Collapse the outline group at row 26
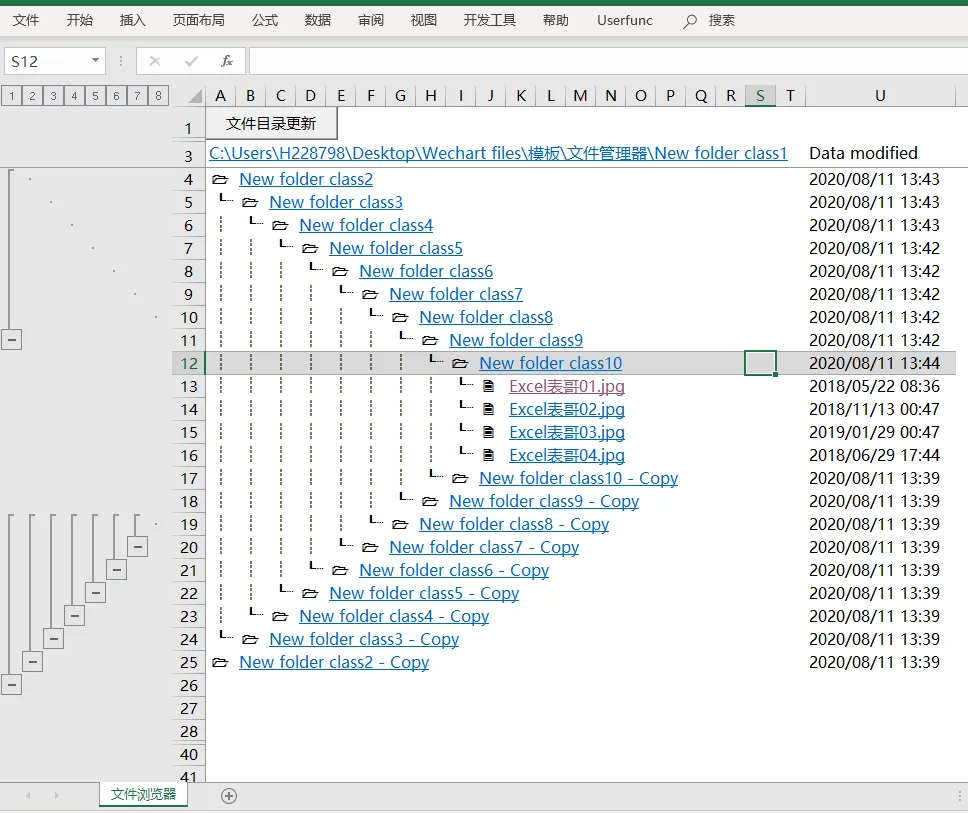This screenshot has height=813, width=968. pyautogui.click(x=12, y=685)
